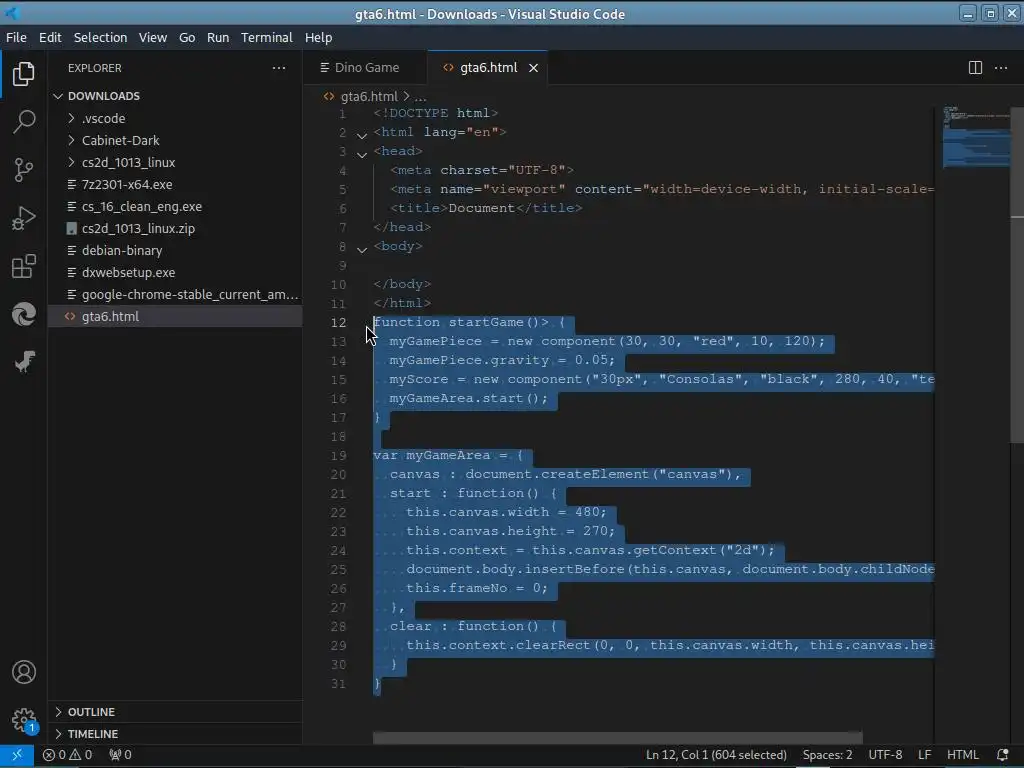This screenshot has width=1024, height=768.
Task: Click cs2d_1013_linux.zip archive file icon
Action: tap(72, 229)
